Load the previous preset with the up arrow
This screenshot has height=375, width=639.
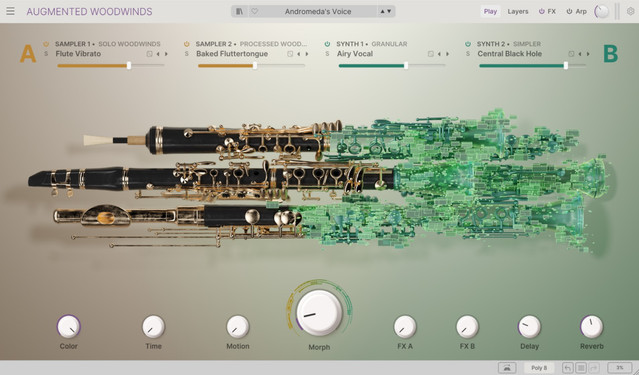(x=382, y=11)
